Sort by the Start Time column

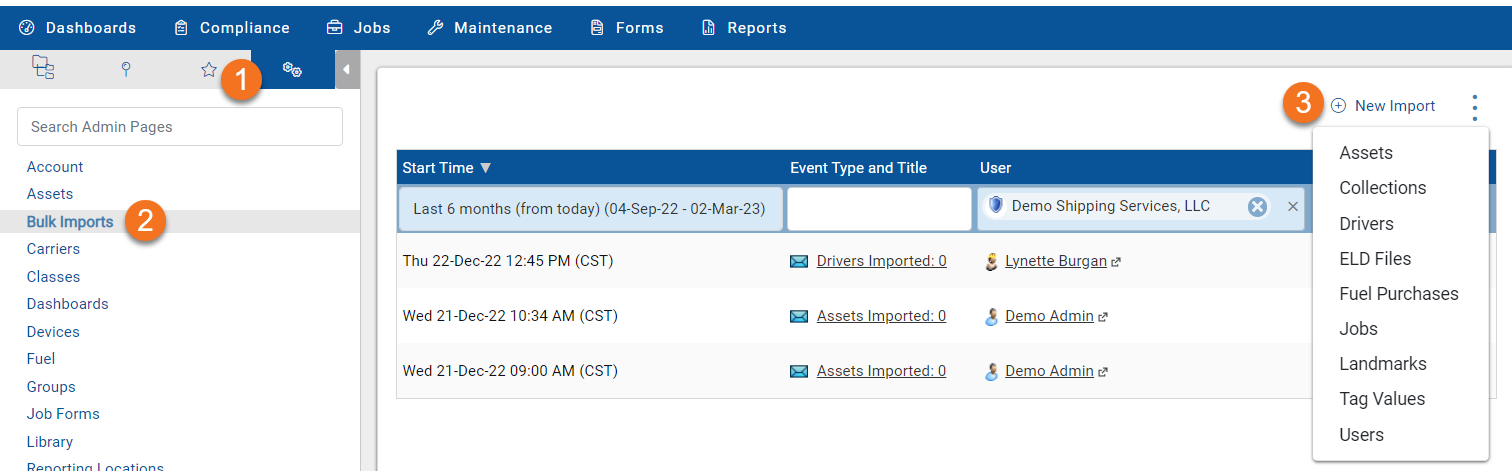(x=447, y=168)
